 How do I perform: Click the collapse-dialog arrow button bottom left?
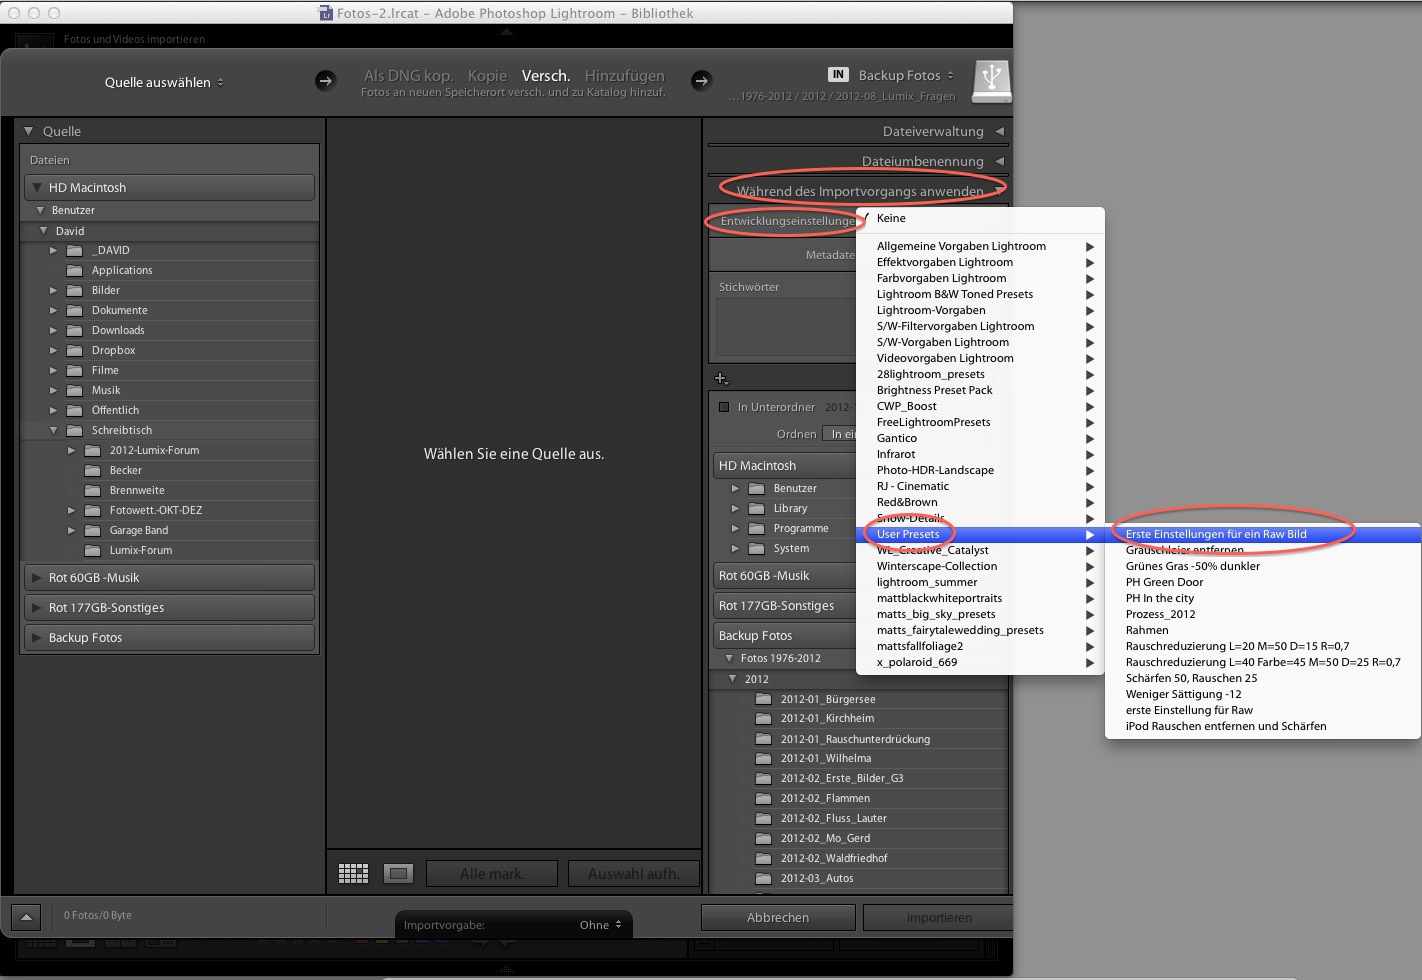point(26,916)
